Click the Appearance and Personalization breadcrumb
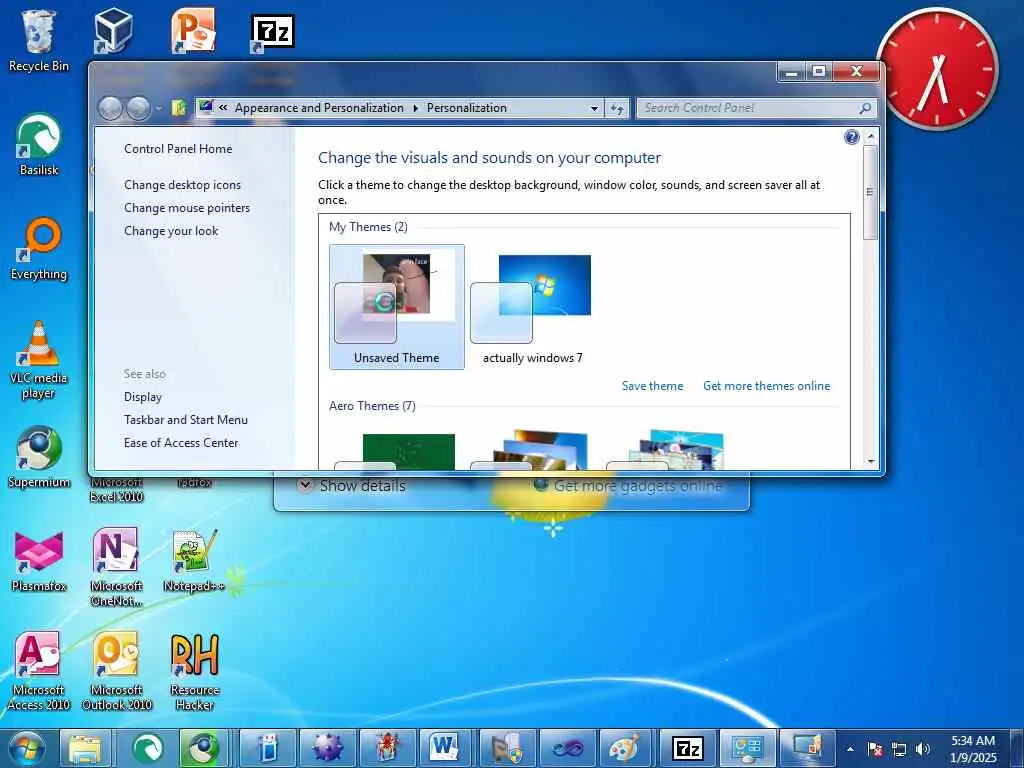Viewport: 1024px width, 768px height. click(319, 108)
